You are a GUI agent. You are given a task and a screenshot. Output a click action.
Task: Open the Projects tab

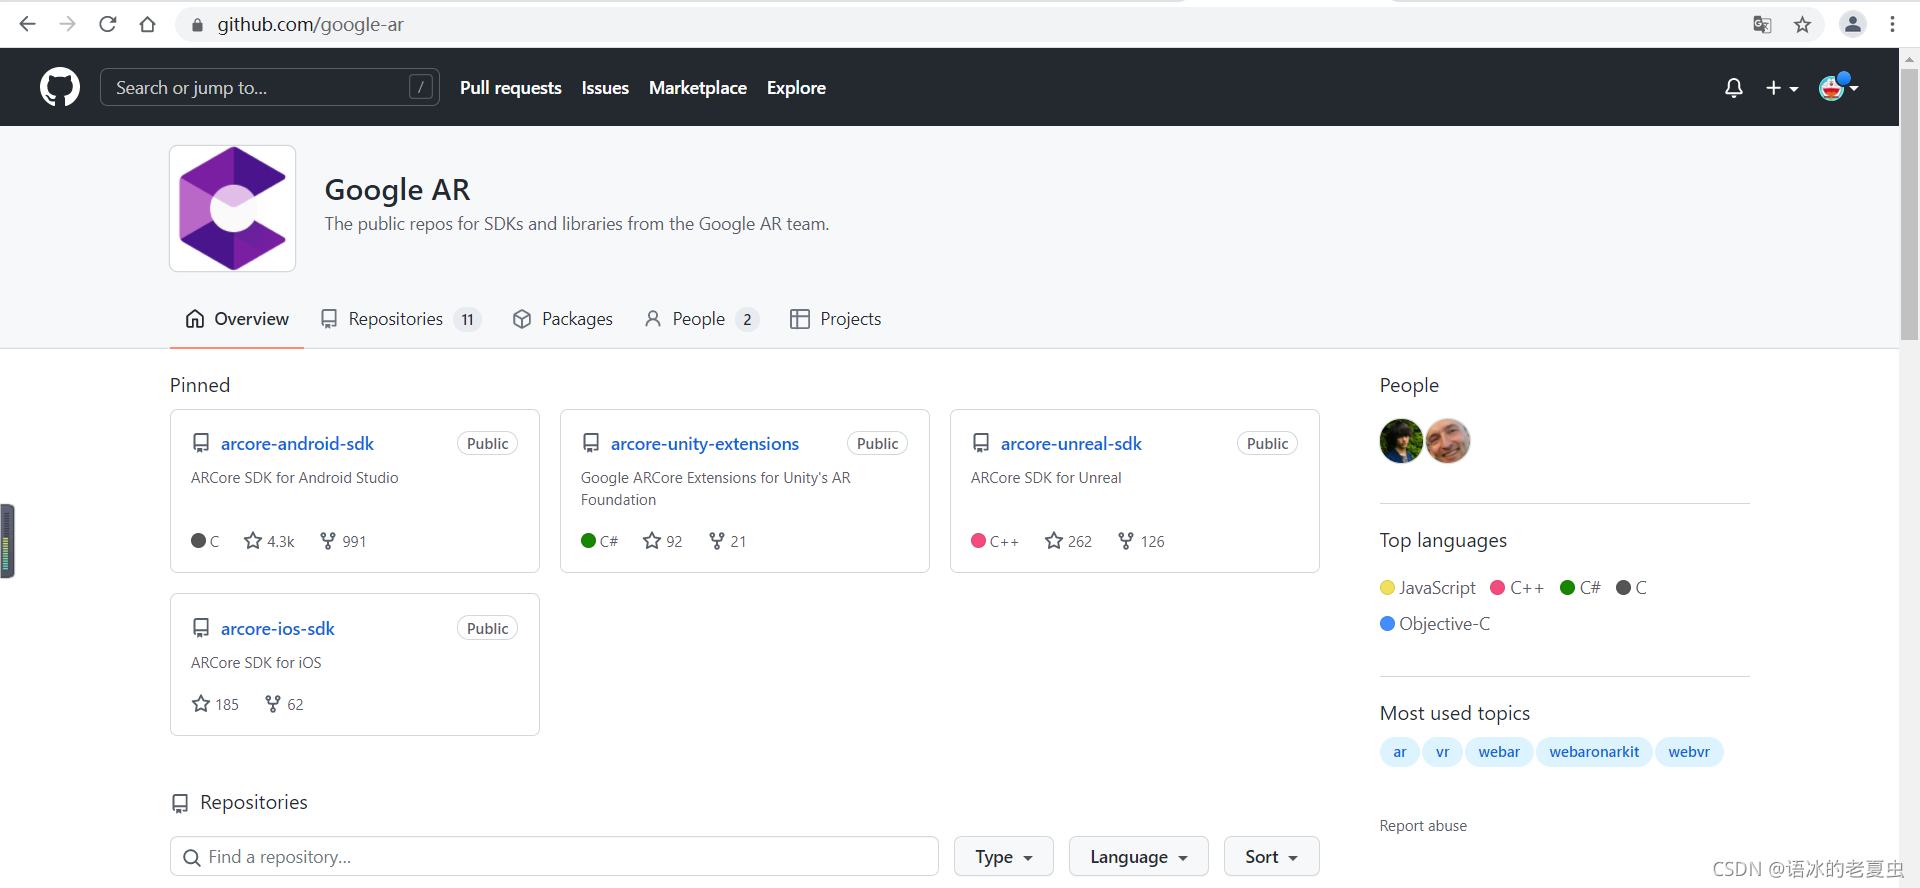click(x=836, y=319)
